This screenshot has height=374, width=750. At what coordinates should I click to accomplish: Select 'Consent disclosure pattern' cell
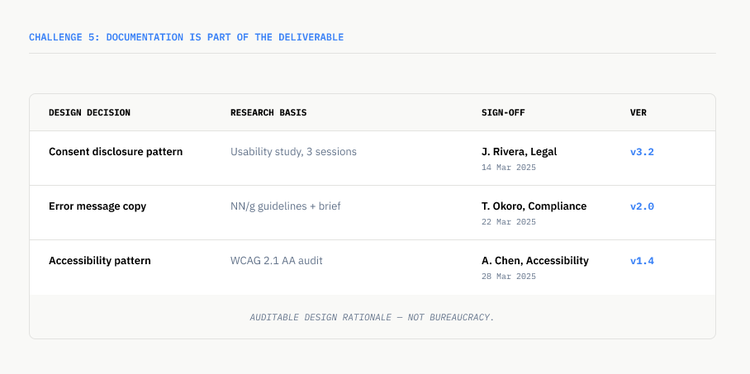coord(116,152)
